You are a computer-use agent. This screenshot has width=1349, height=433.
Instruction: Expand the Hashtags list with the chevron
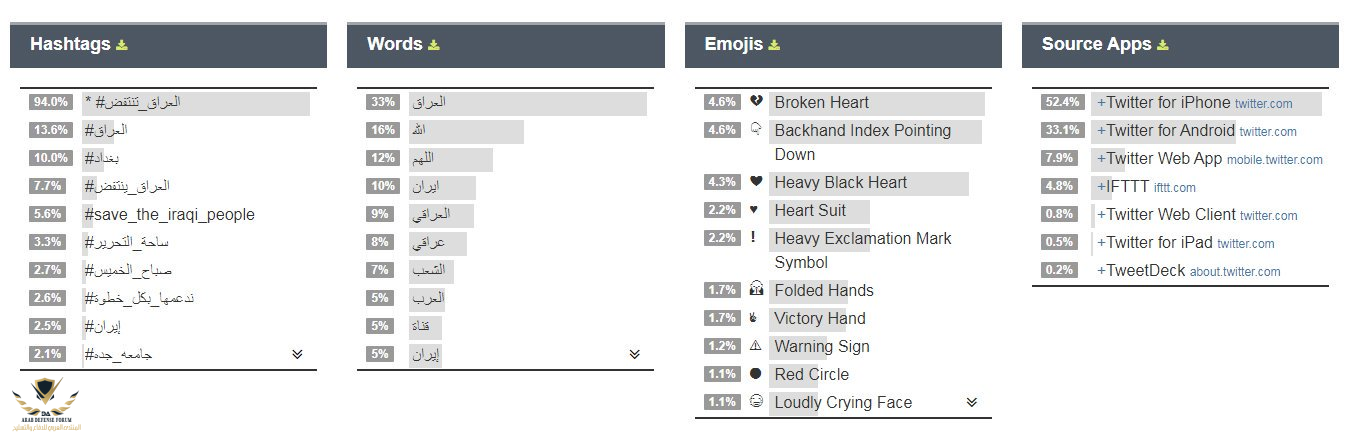(x=297, y=354)
